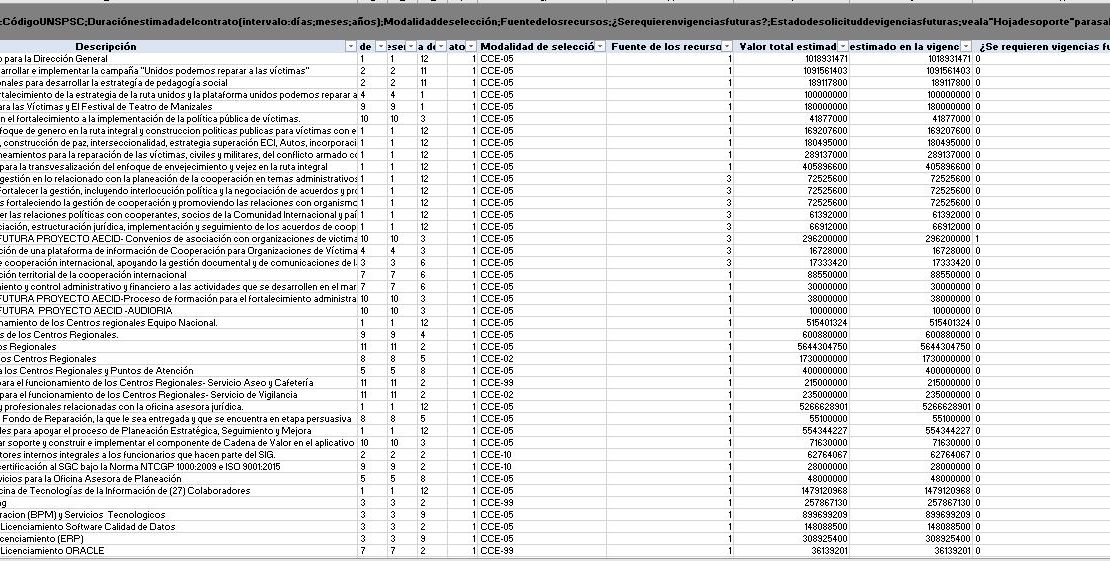Select cell about 'funcionarios que hacen parte del SIG'
Viewport: 1110px width, 561px height.
[x=178, y=455]
